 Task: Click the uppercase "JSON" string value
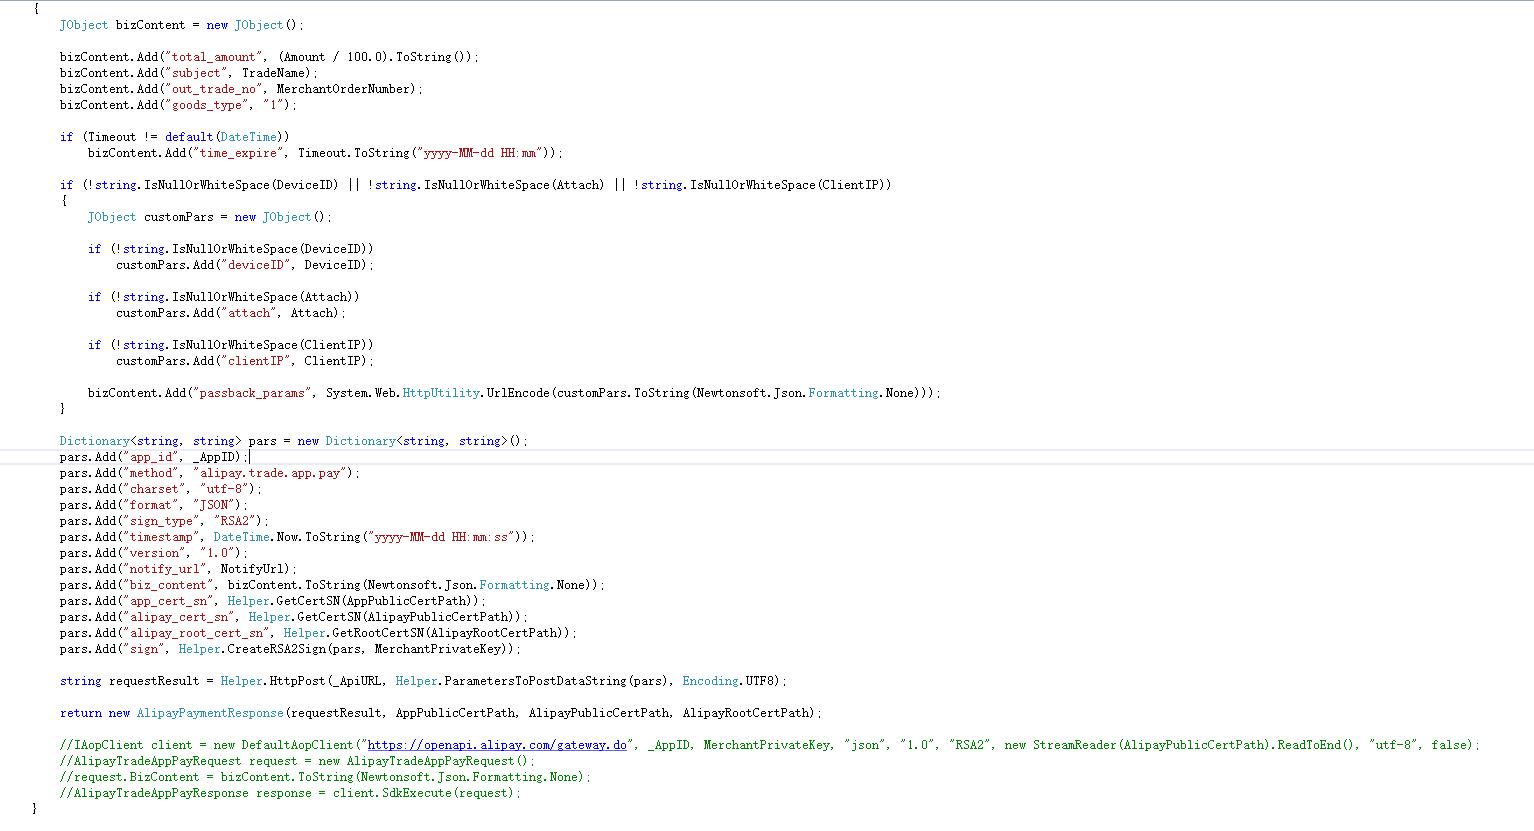214,505
